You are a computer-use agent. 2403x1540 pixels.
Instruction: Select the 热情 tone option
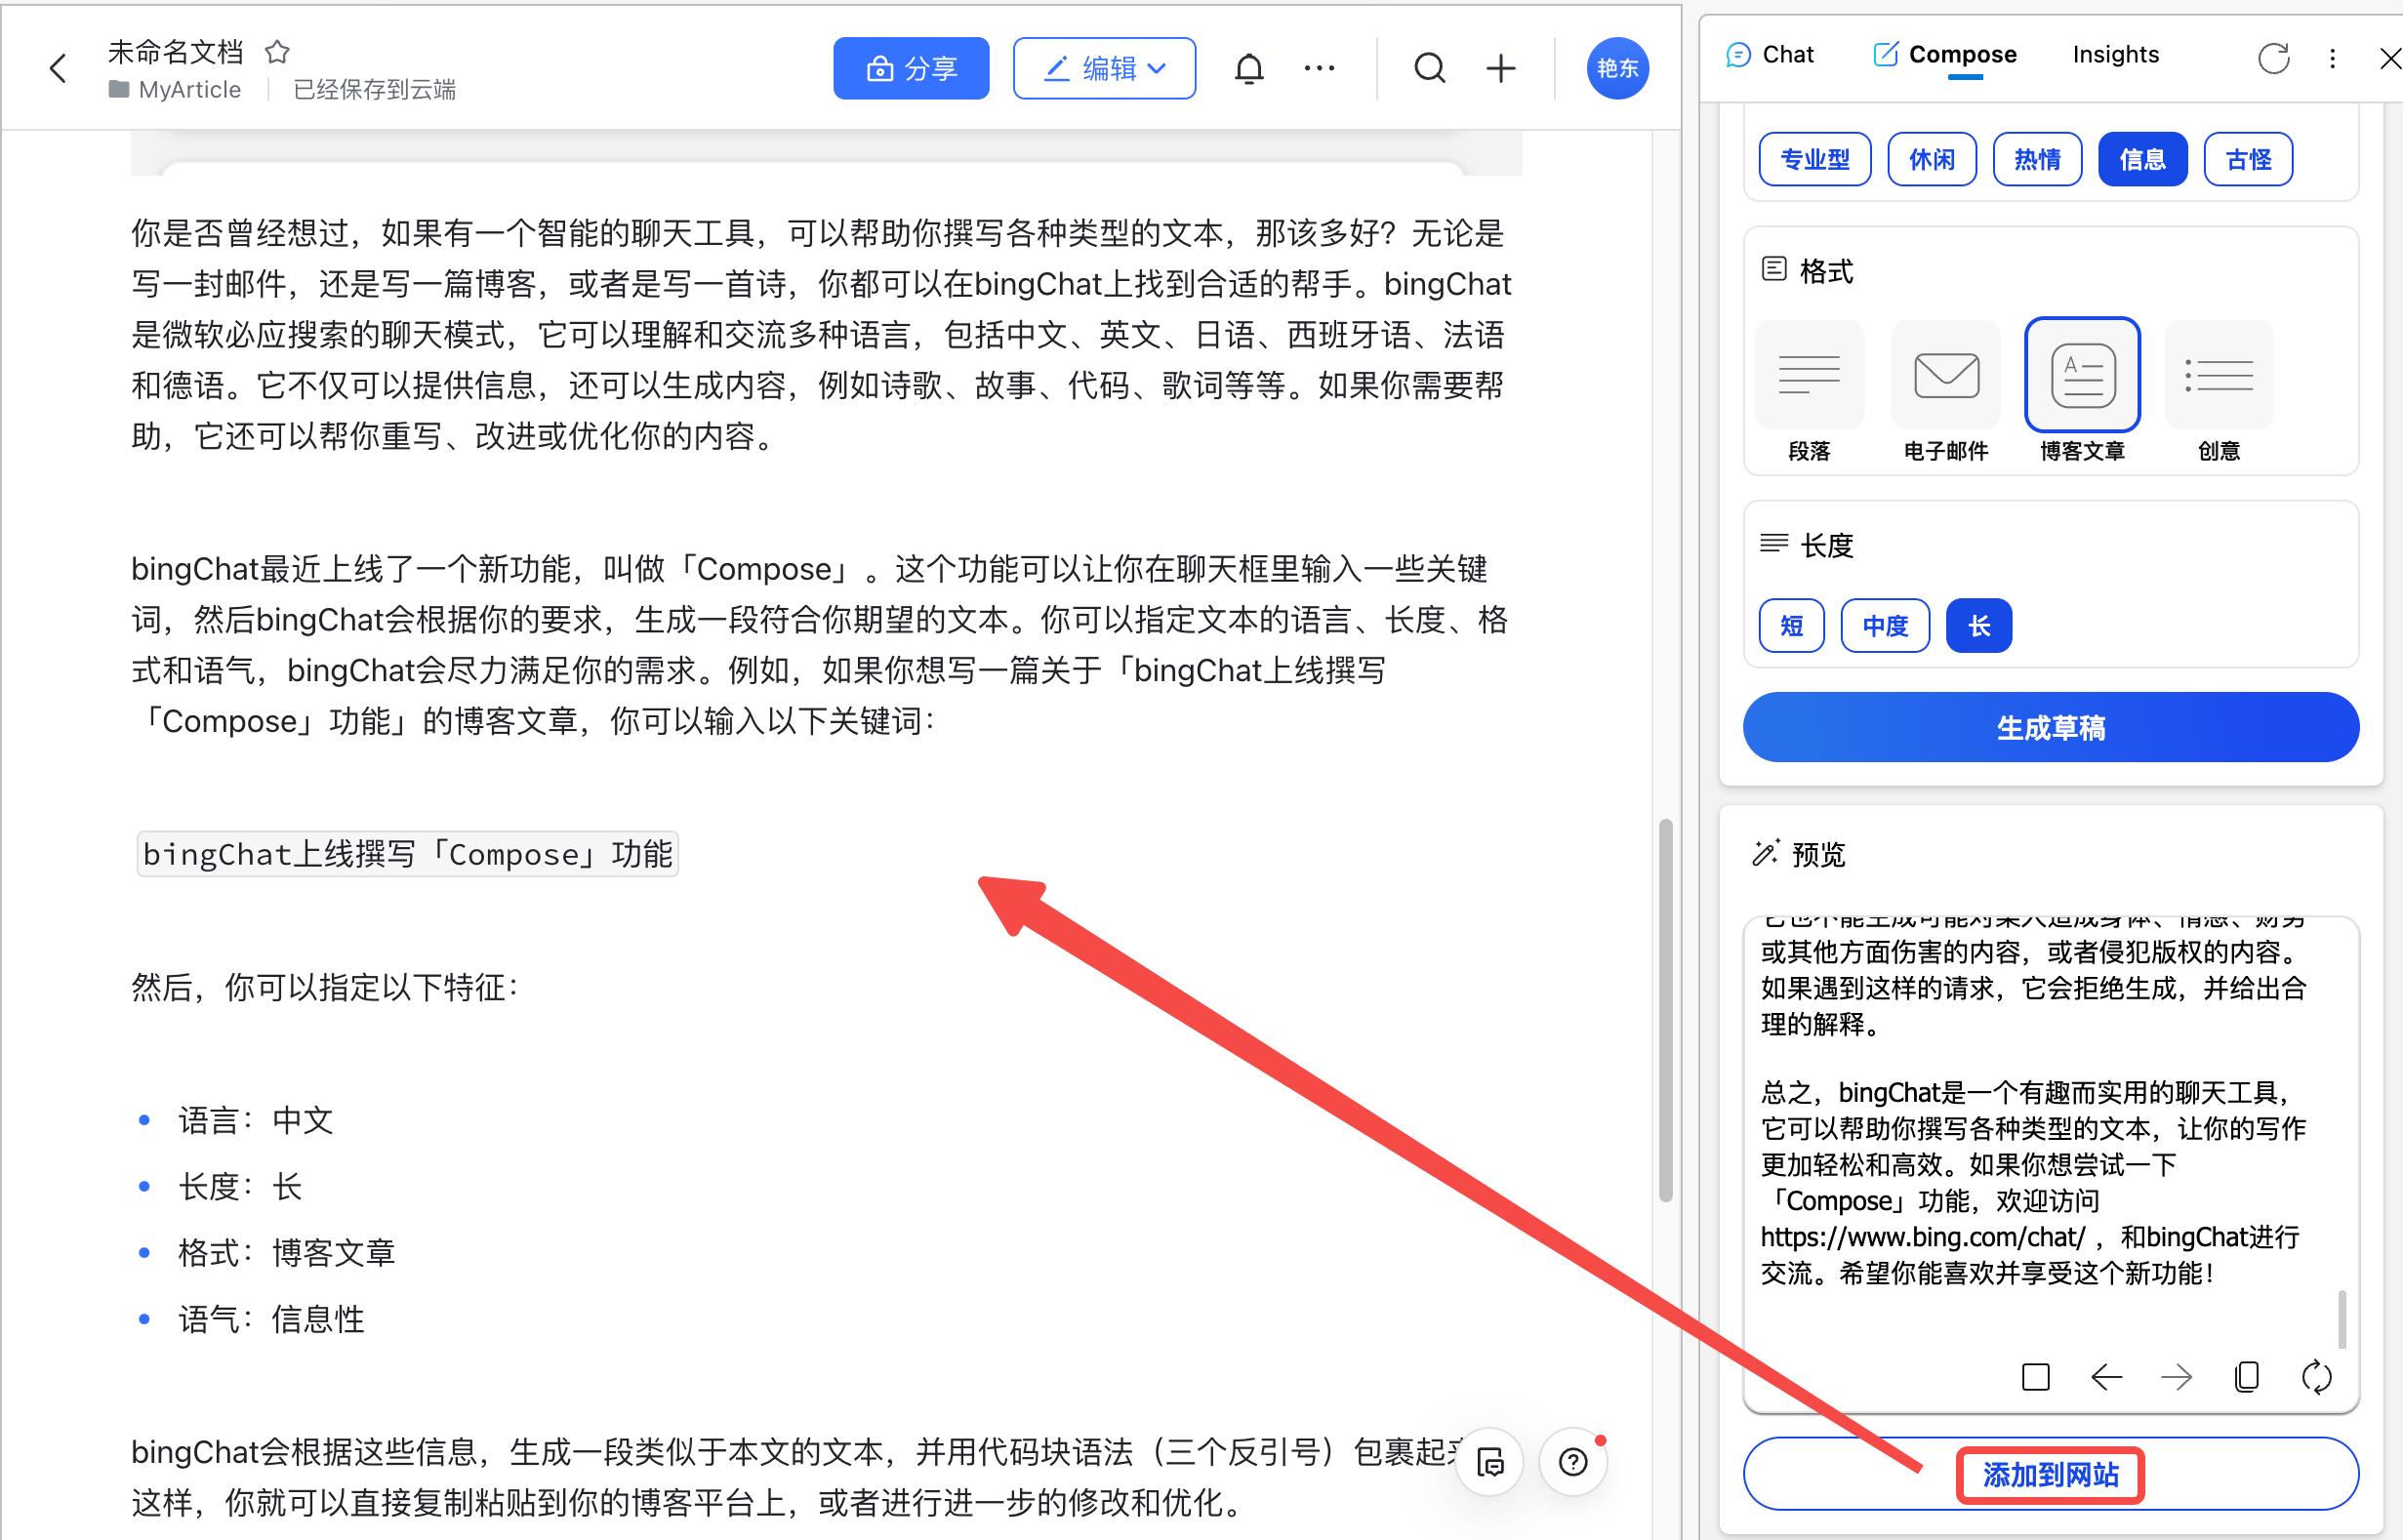click(x=2036, y=158)
